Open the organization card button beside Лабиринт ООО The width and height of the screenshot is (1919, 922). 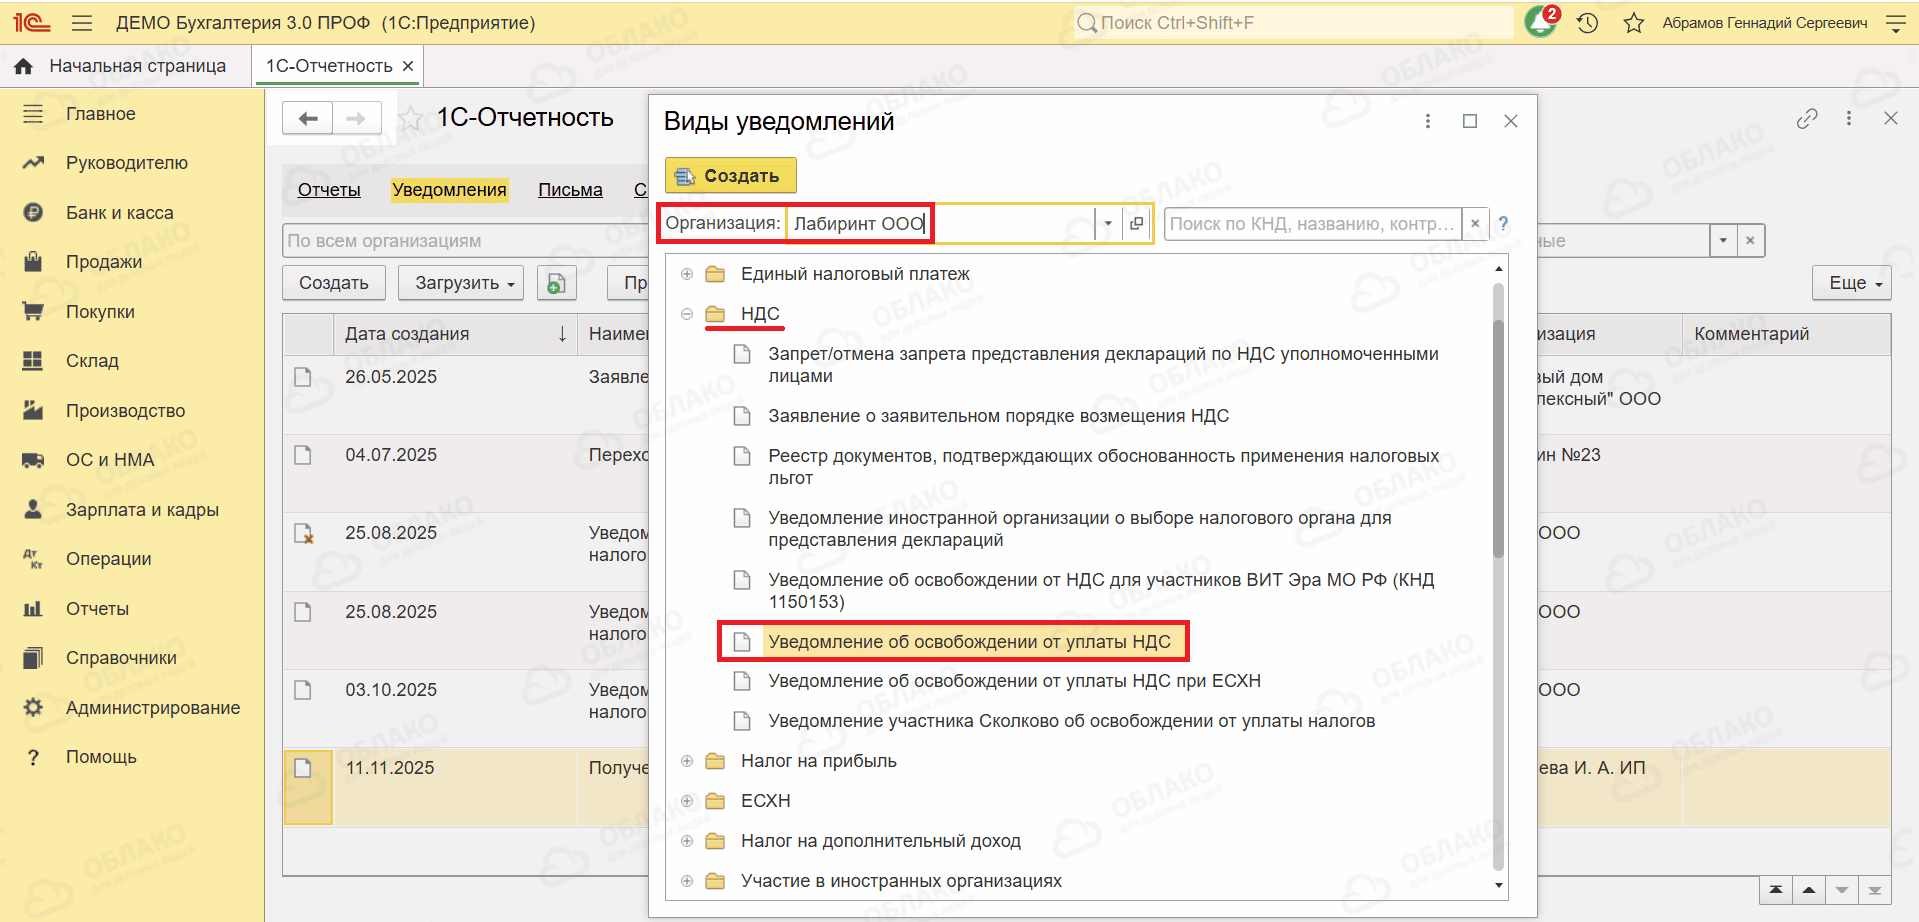click(x=1136, y=224)
